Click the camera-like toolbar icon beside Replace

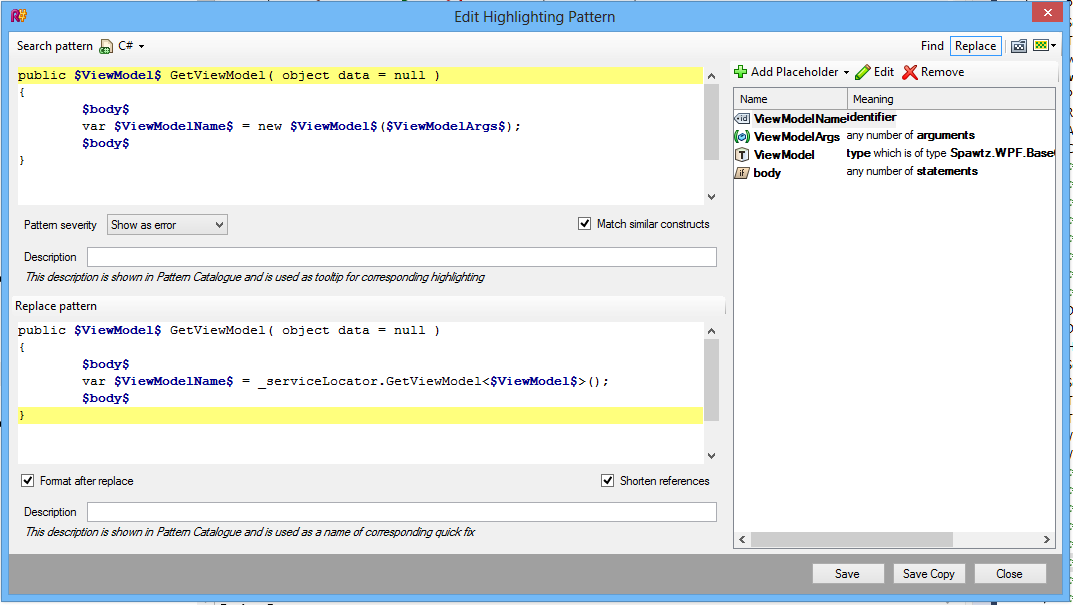tap(1019, 46)
